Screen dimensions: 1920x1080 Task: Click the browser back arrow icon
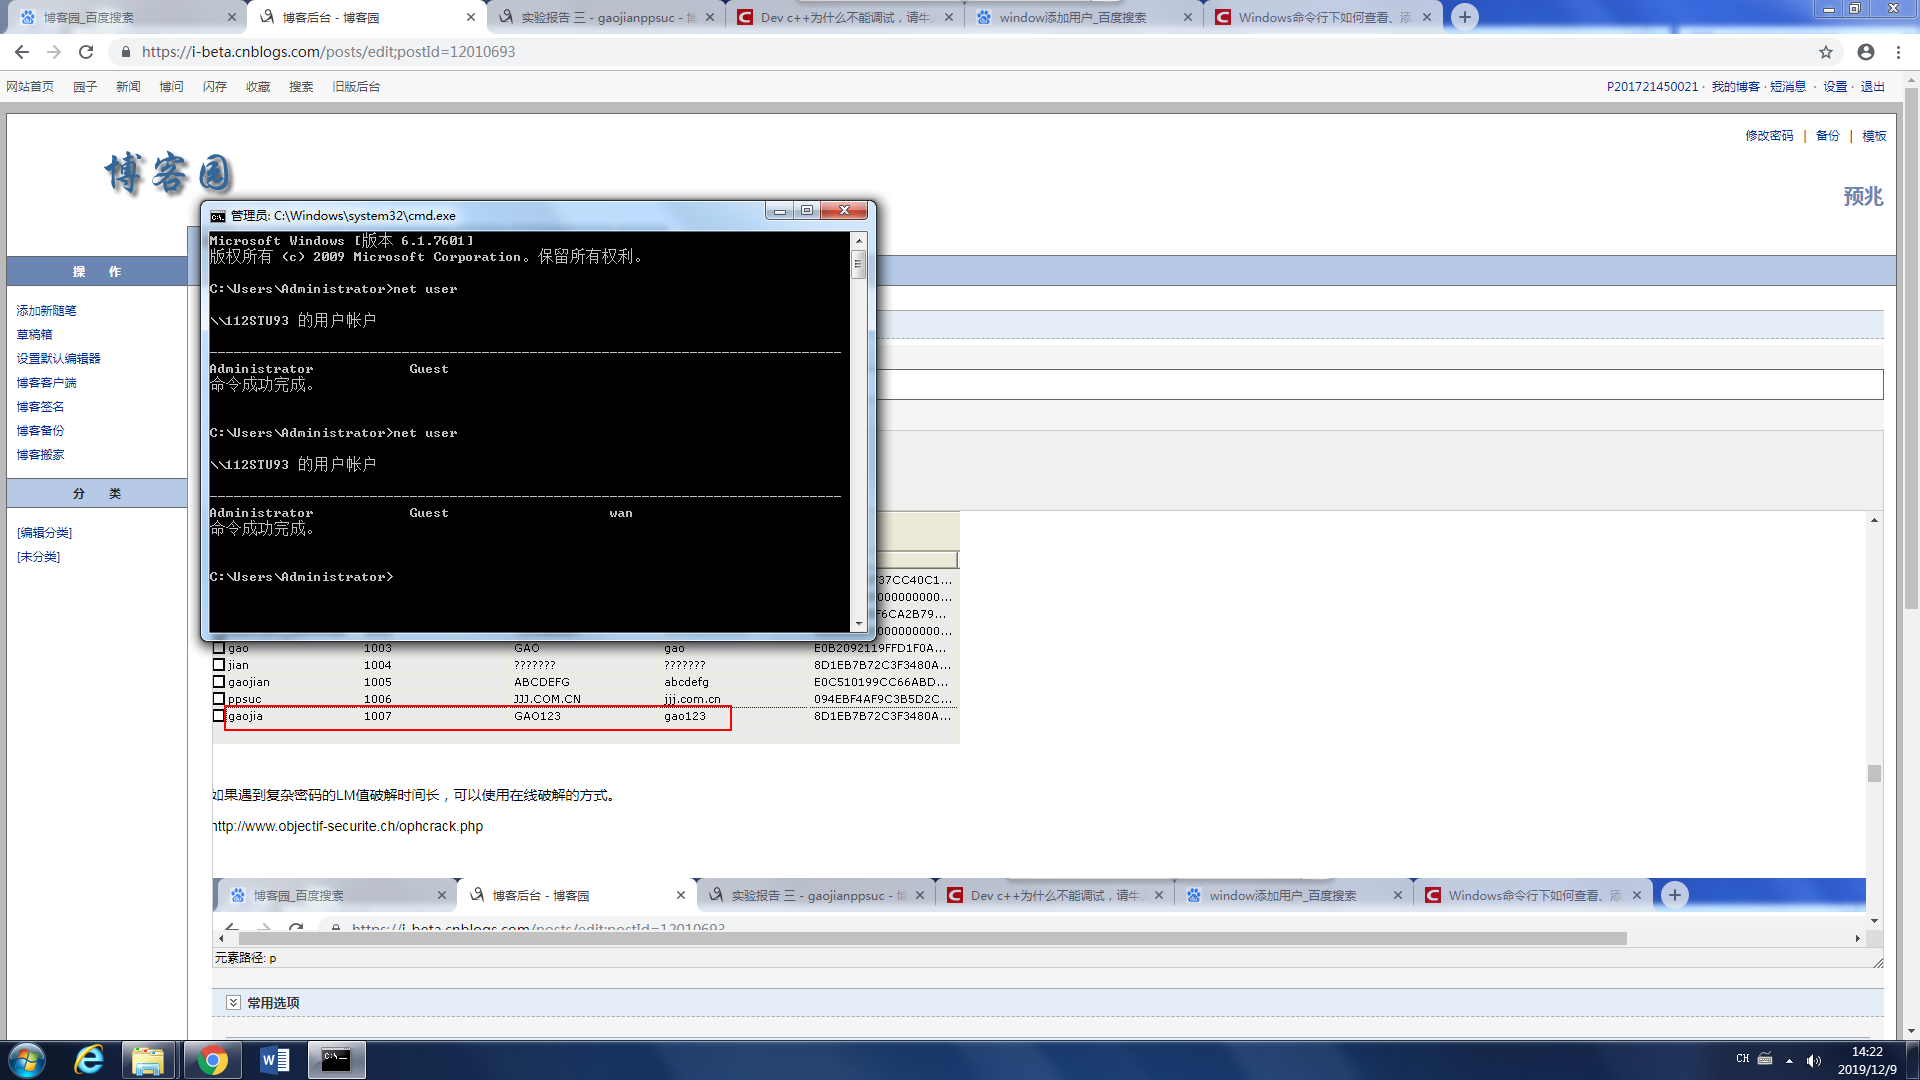(x=22, y=52)
